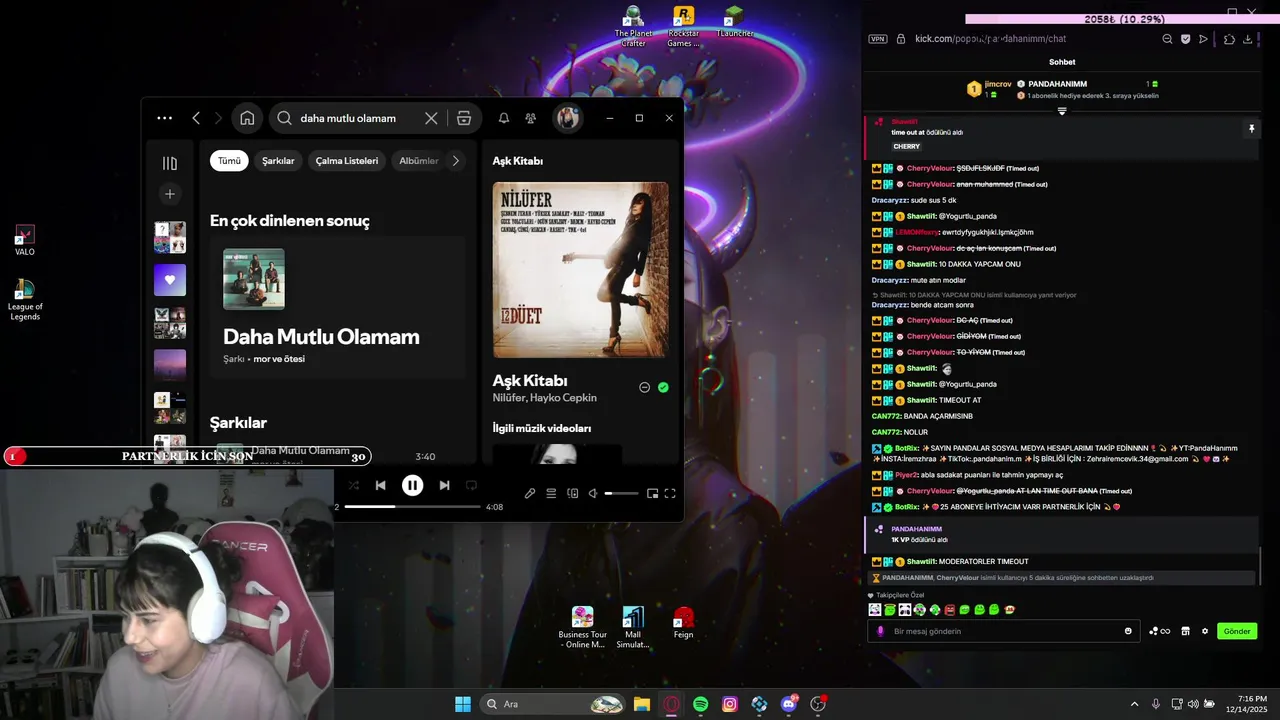Open the Spotify miniplayer icon
This screenshot has width=1280, height=720.
click(652, 493)
